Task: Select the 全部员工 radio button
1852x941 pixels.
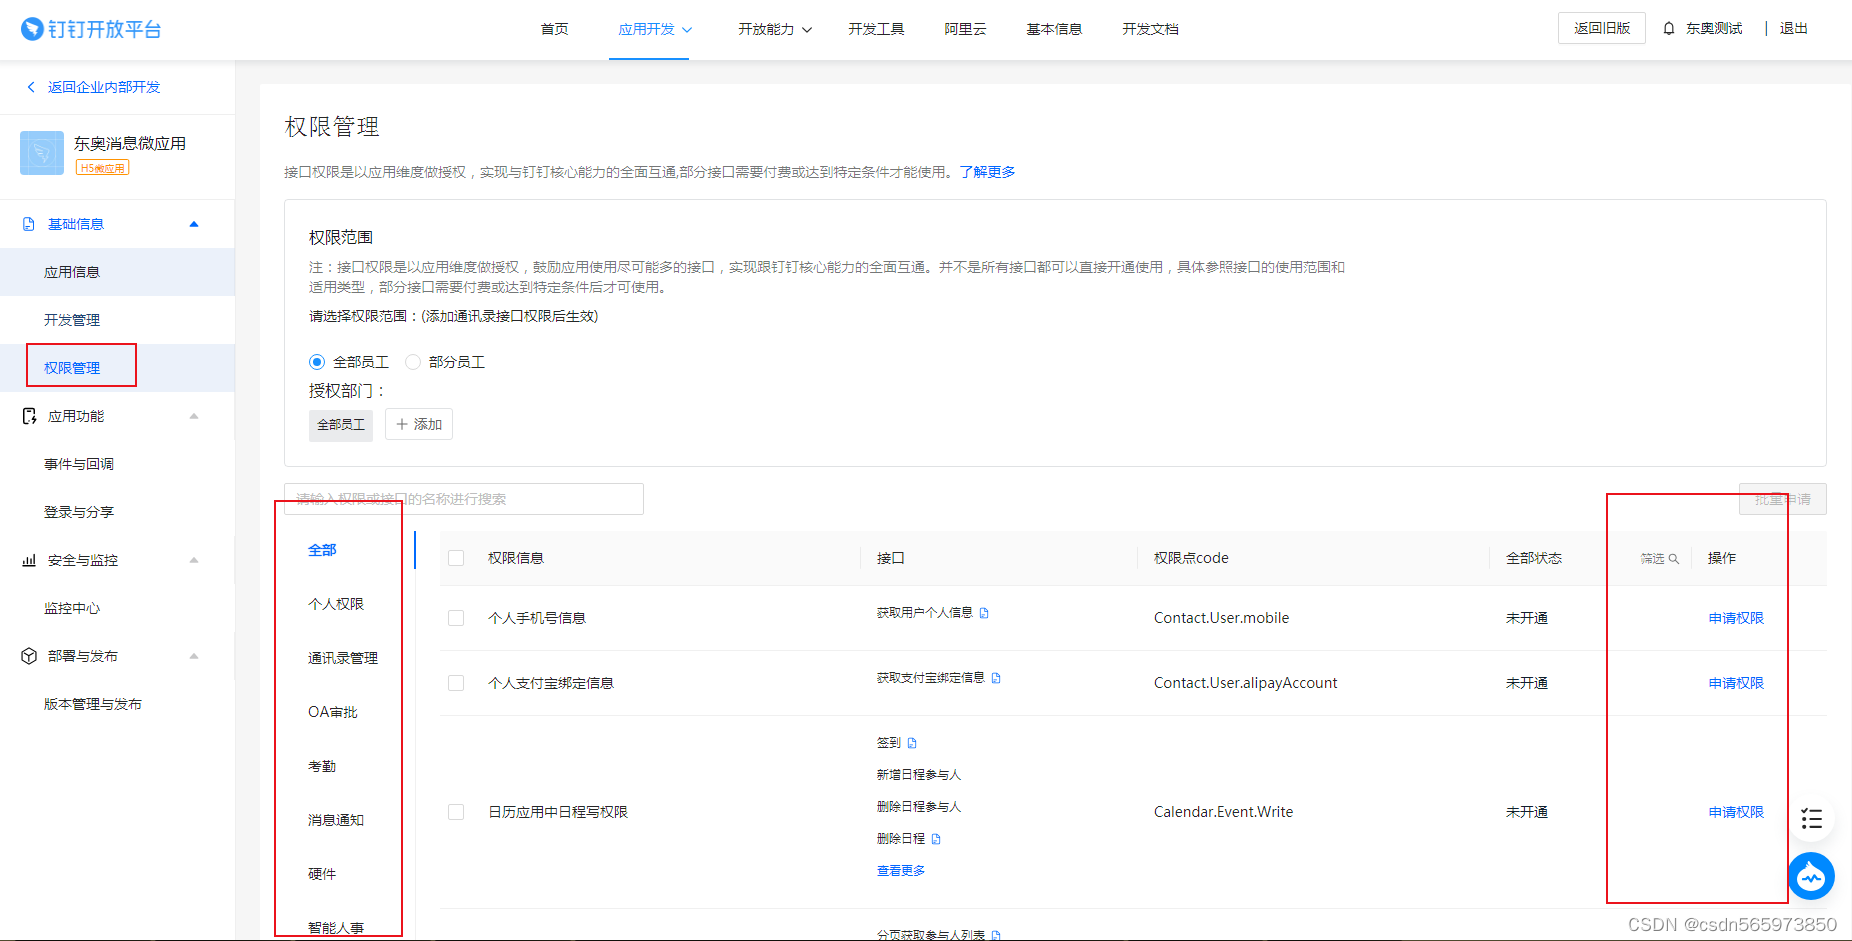Action: coord(317,362)
